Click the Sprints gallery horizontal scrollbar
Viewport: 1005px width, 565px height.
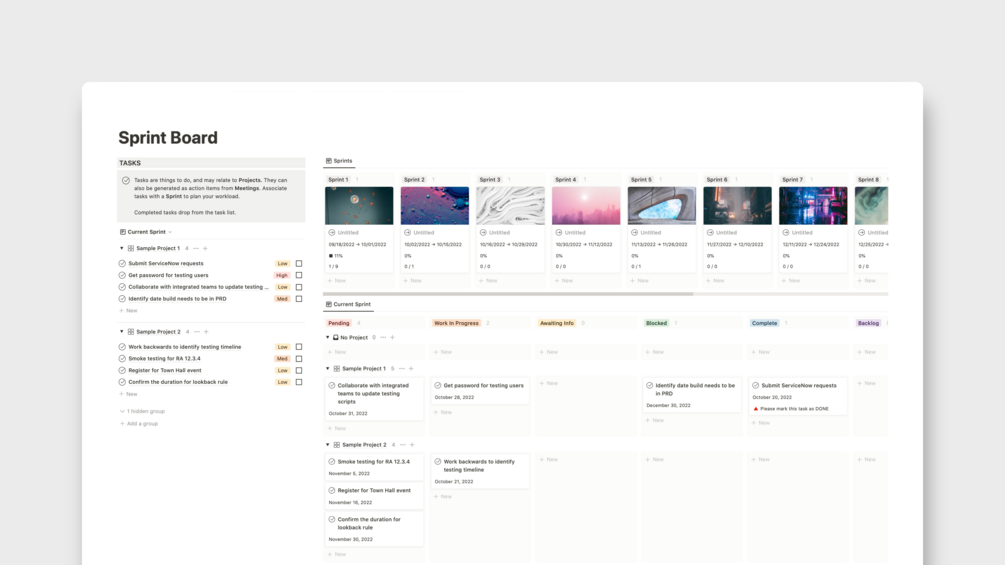coord(508,294)
